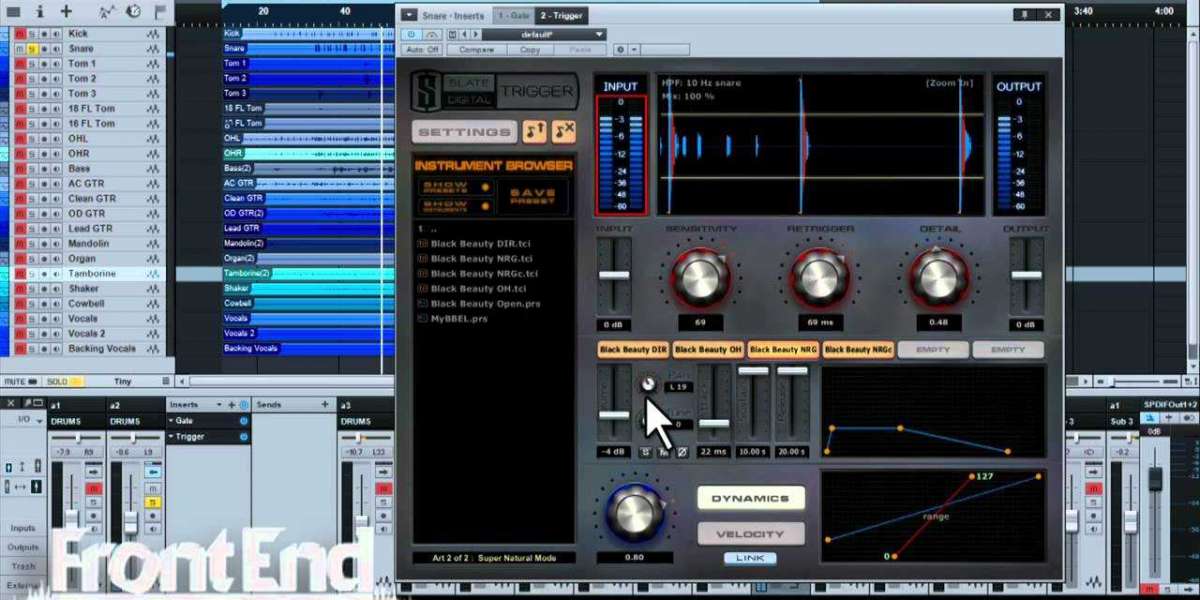Image resolution: width=1200 pixels, height=600 pixels.
Task: Open the Inserts header dropdown arrow
Action: [219, 405]
